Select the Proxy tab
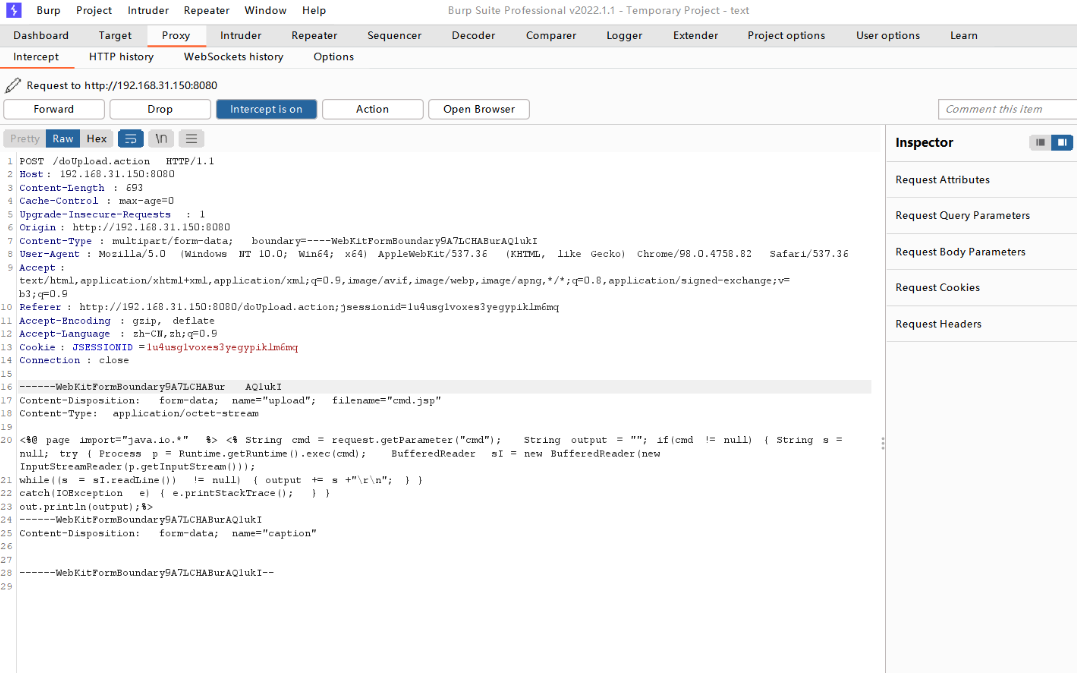 pyautogui.click(x=176, y=36)
